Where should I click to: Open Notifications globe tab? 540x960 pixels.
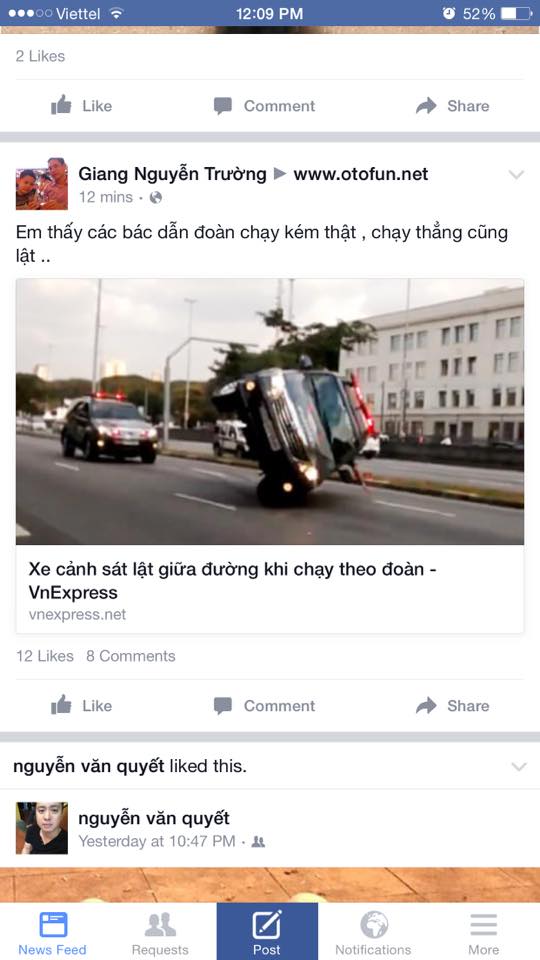[x=373, y=932]
